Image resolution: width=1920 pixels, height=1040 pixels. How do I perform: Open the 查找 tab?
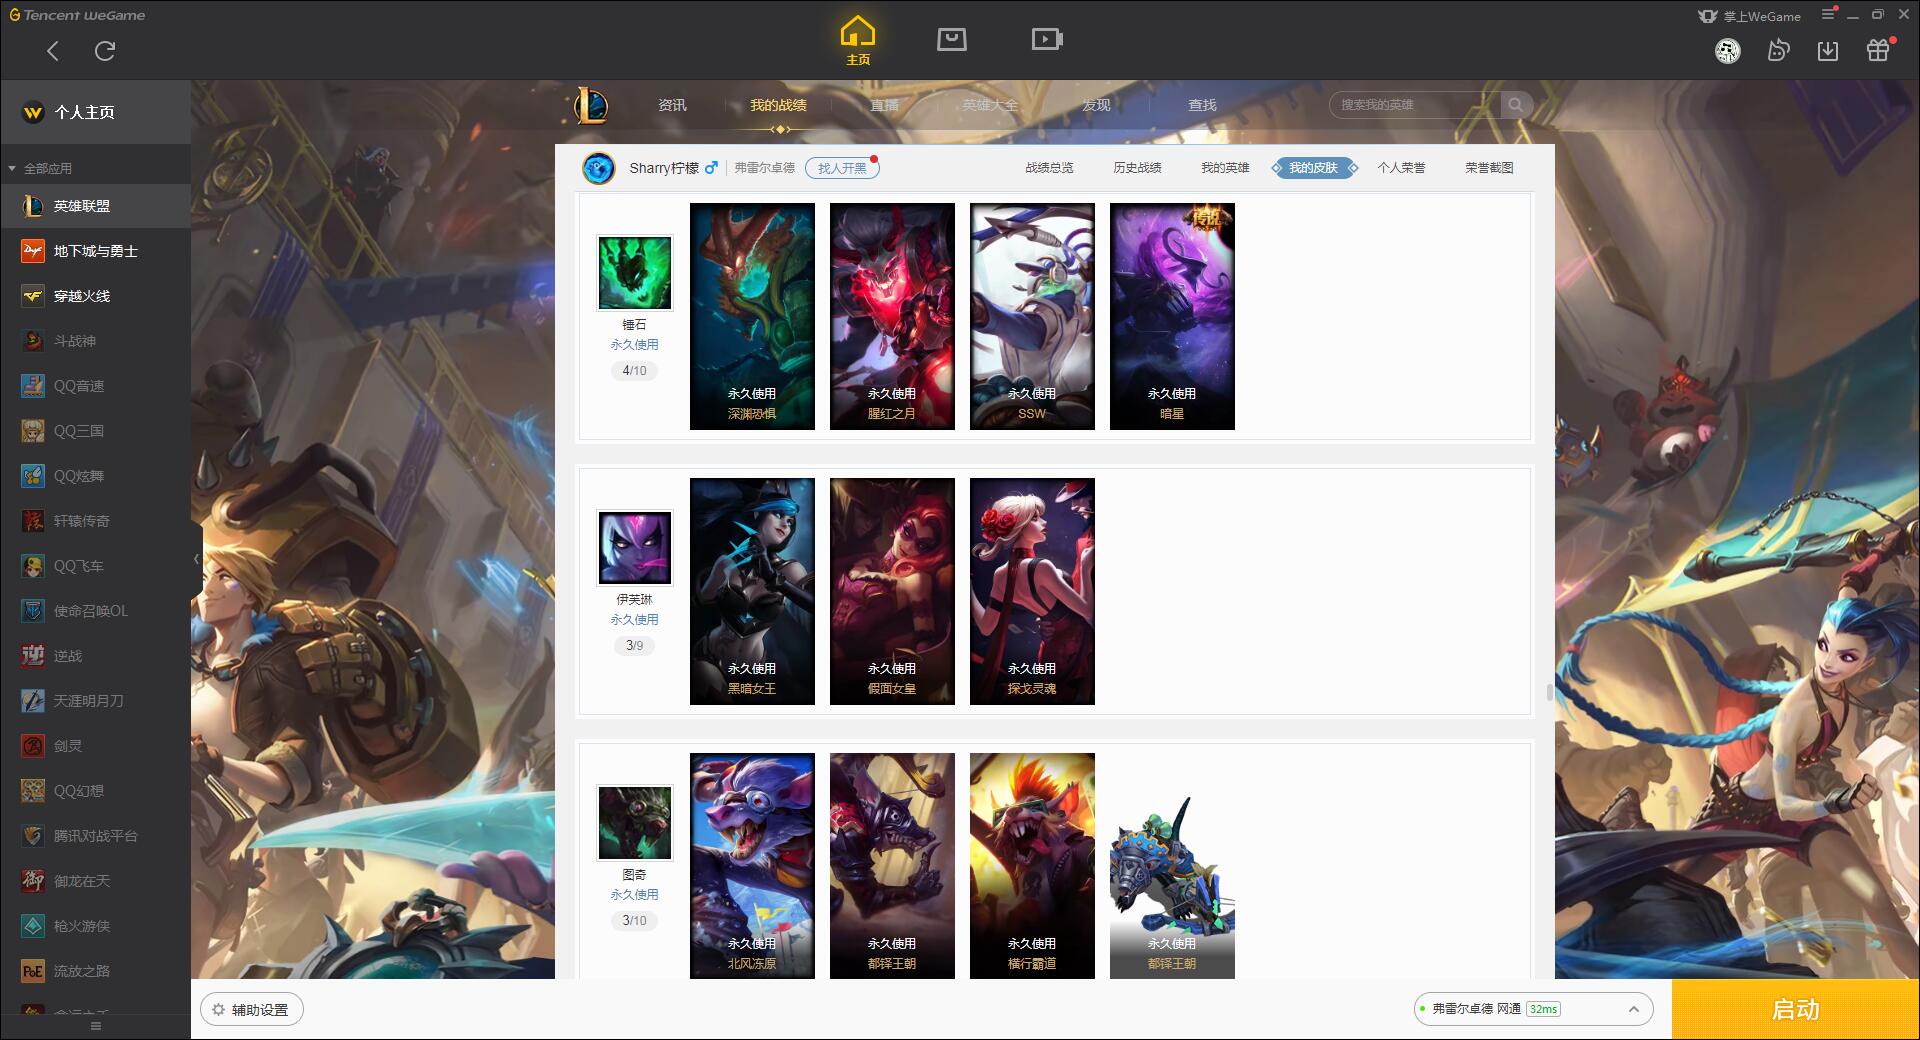pyautogui.click(x=1202, y=105)
